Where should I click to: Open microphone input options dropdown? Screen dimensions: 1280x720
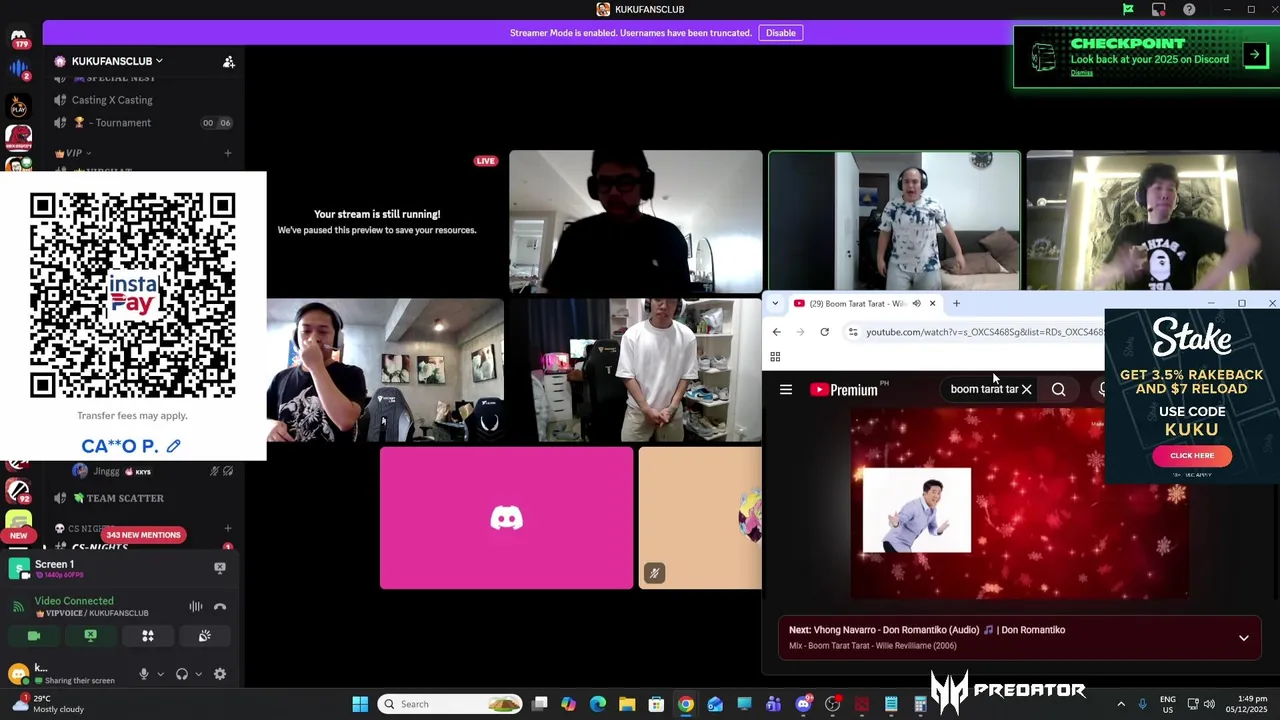pos(160,674)
